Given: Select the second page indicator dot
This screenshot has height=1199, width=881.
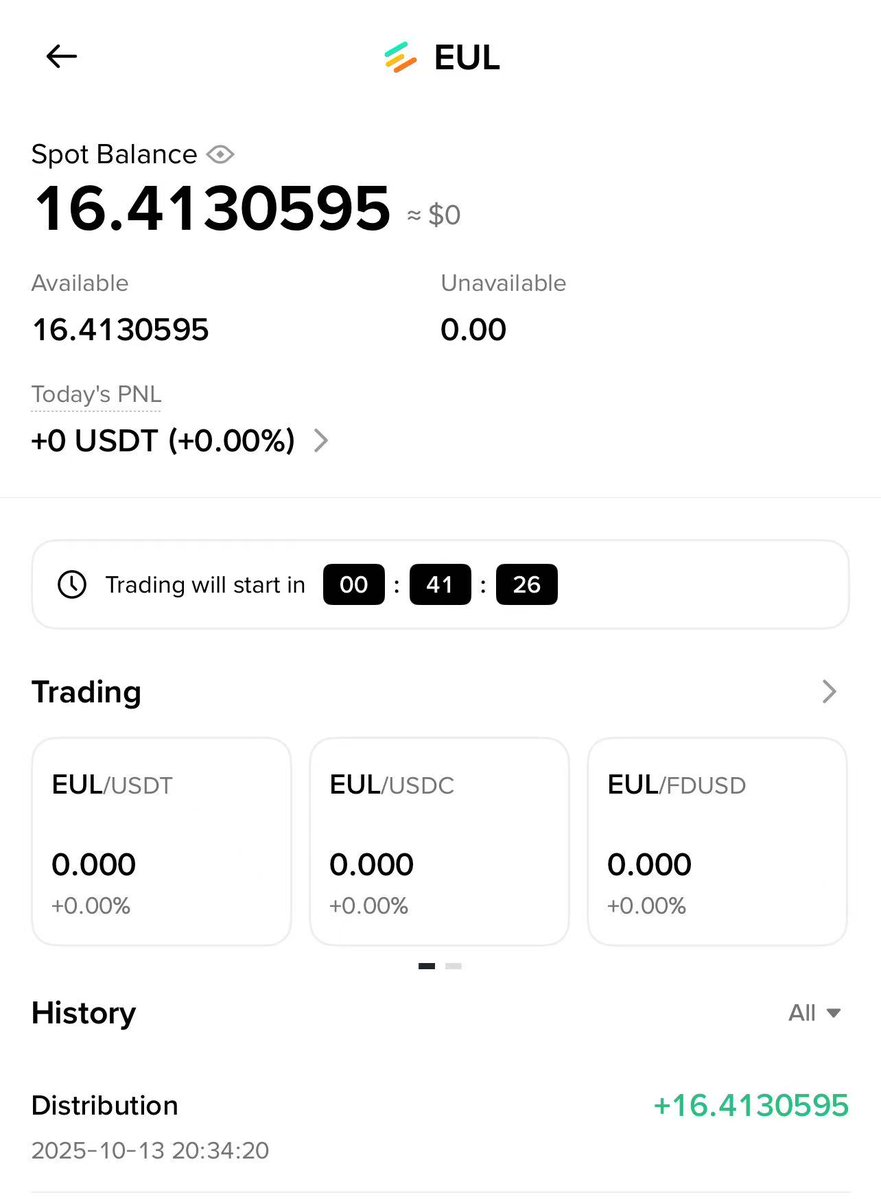Looking at the screenshot, I should 454,966.
